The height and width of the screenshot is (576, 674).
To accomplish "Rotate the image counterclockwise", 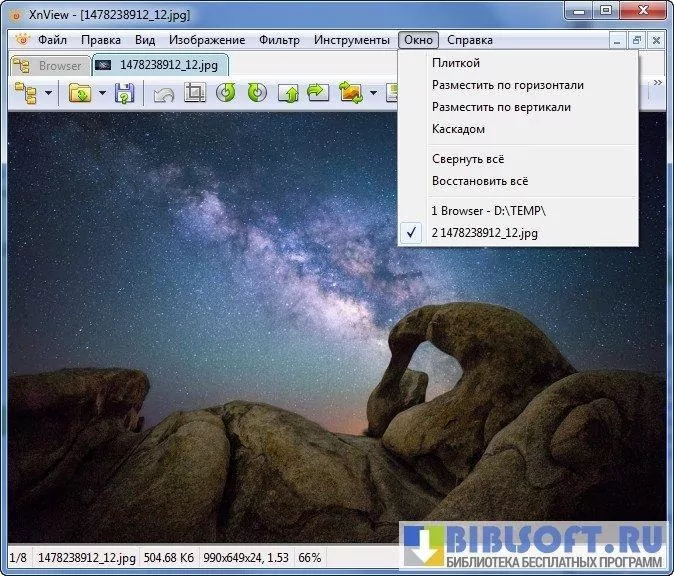I will [226, 94].
